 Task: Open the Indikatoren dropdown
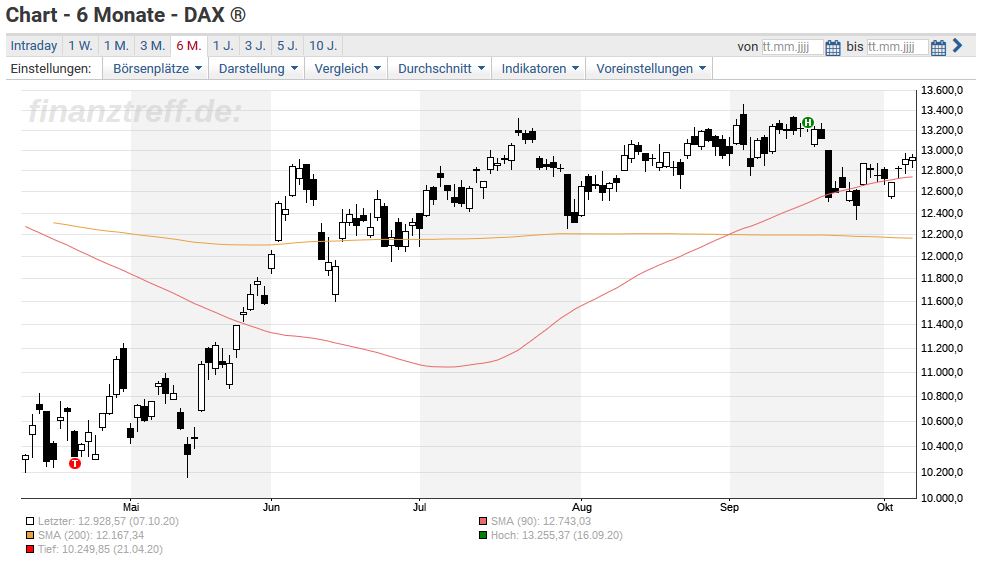click(540, 69)
